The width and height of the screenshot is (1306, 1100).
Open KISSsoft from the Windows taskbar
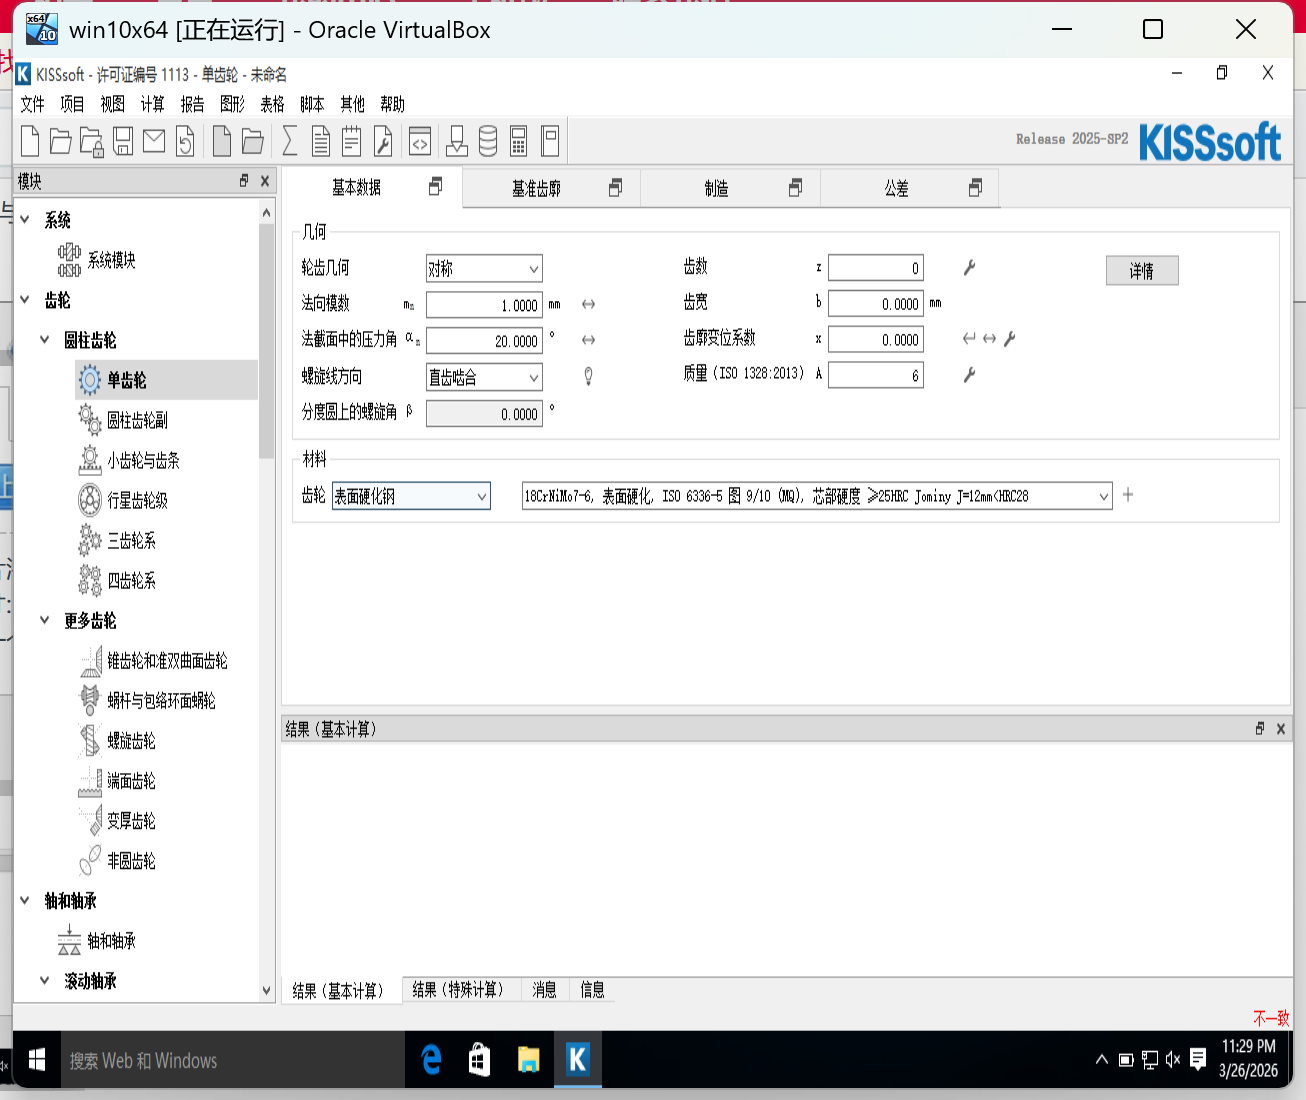(578, 1060)
